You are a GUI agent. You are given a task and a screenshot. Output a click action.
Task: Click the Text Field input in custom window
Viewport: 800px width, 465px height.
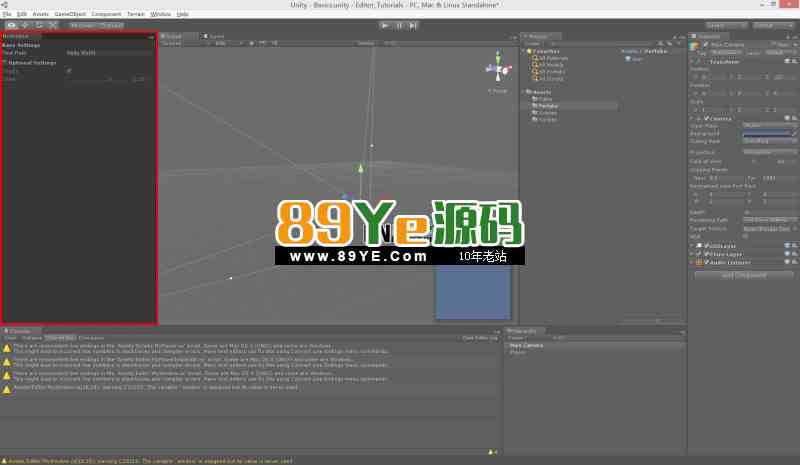(109, 53)
